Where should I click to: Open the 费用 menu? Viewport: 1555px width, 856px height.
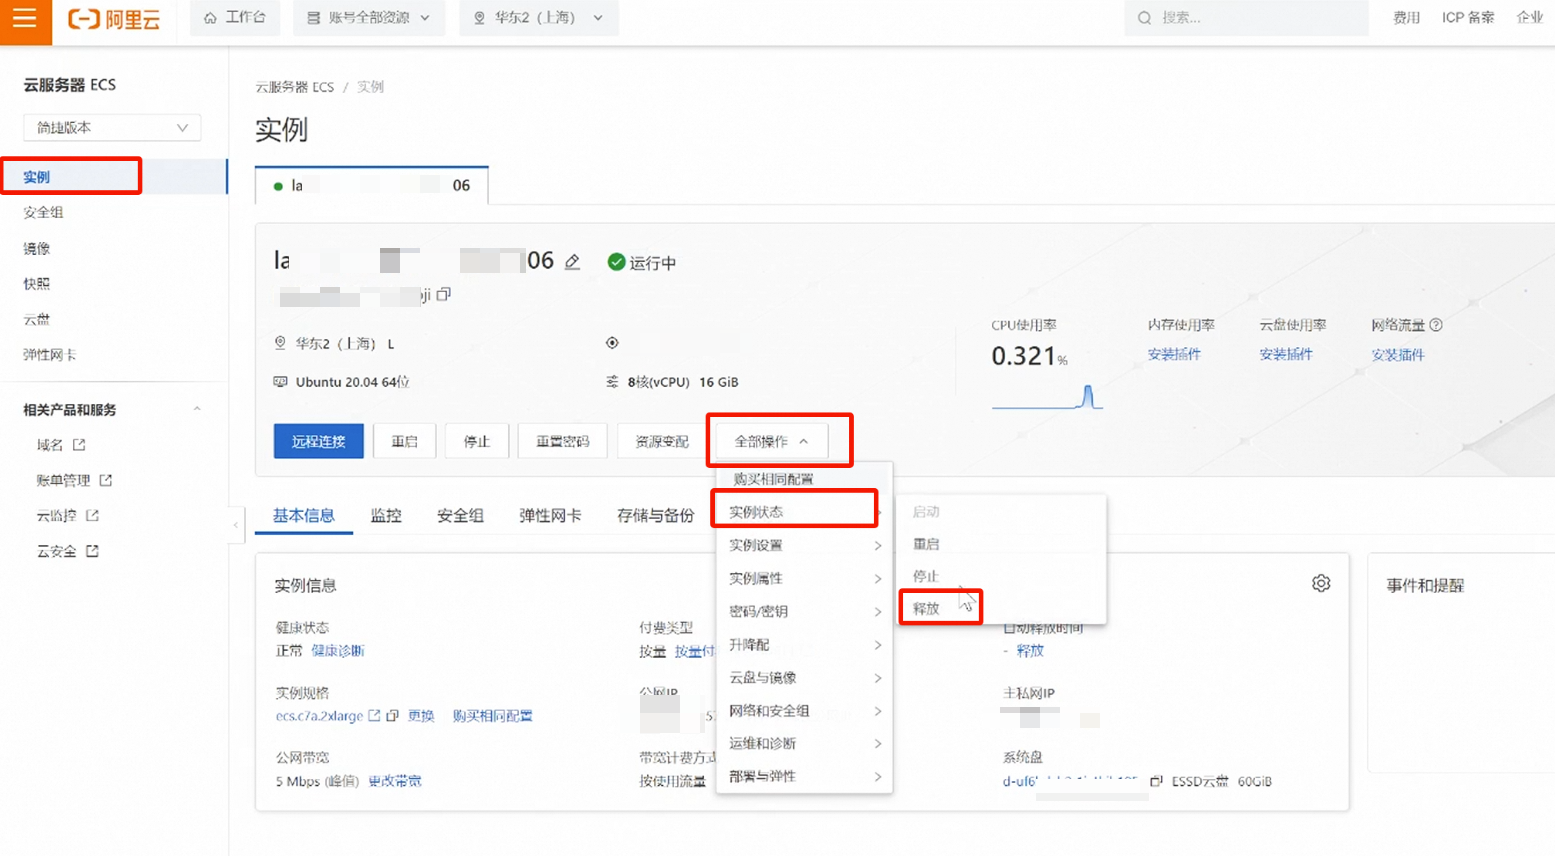click(1406, 18)
